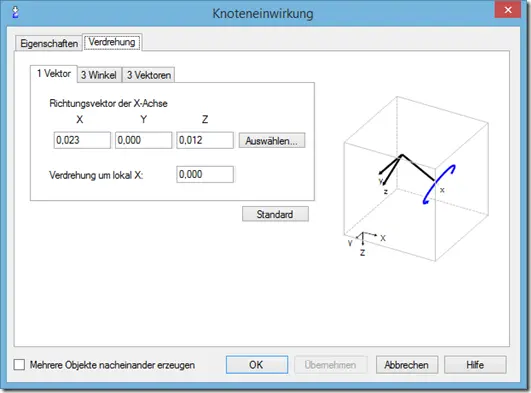Click the Auswählen... button

(272, 141)
